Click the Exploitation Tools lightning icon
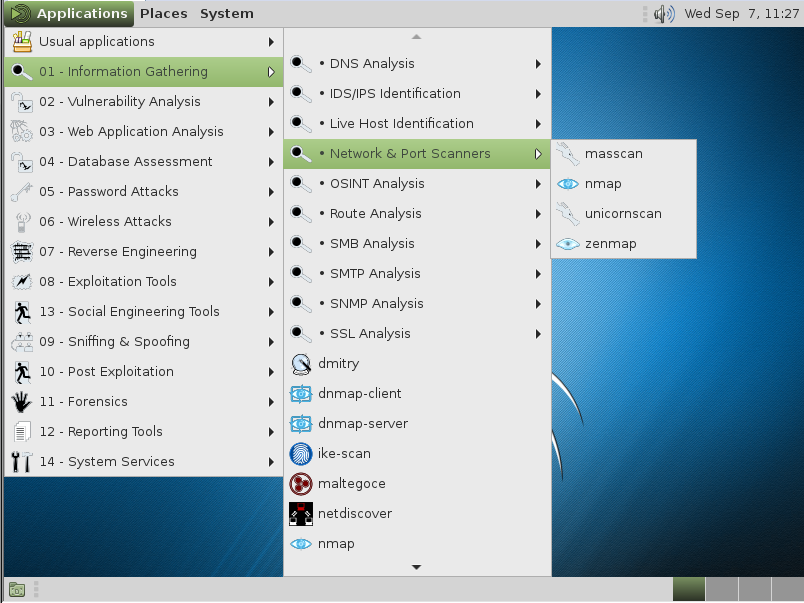804x603 pixels. pyautogui.click(x=22, y=282)
